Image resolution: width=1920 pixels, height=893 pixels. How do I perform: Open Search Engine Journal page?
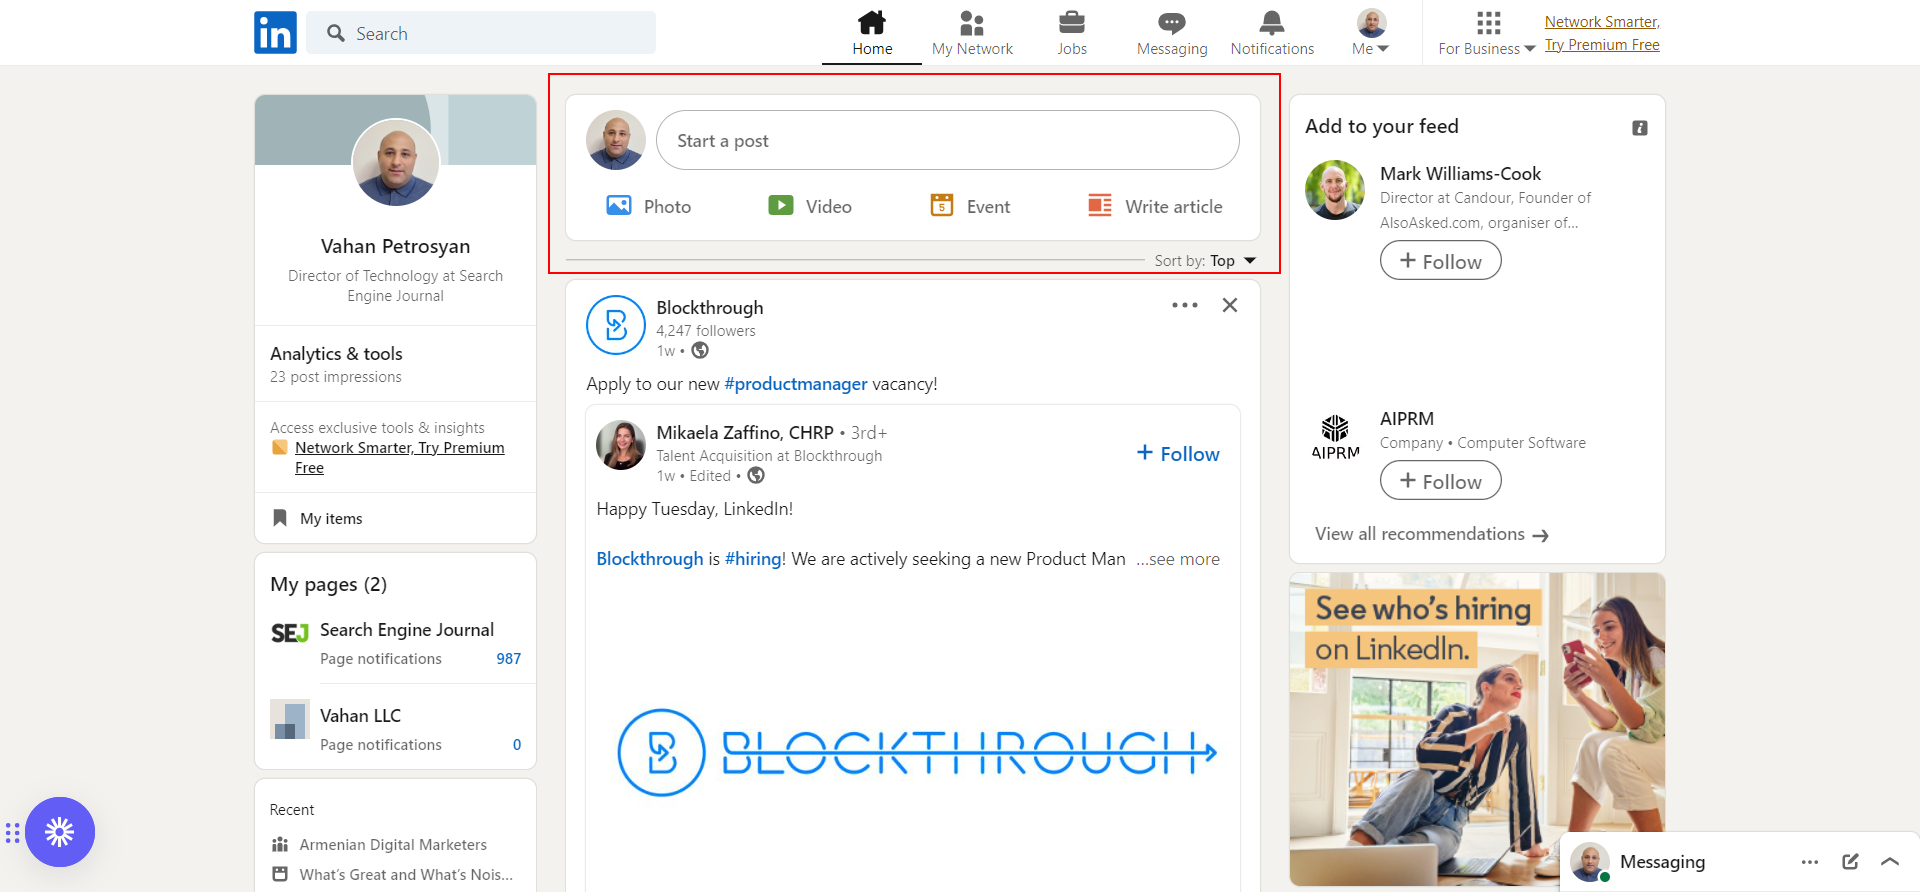point(407,630)
